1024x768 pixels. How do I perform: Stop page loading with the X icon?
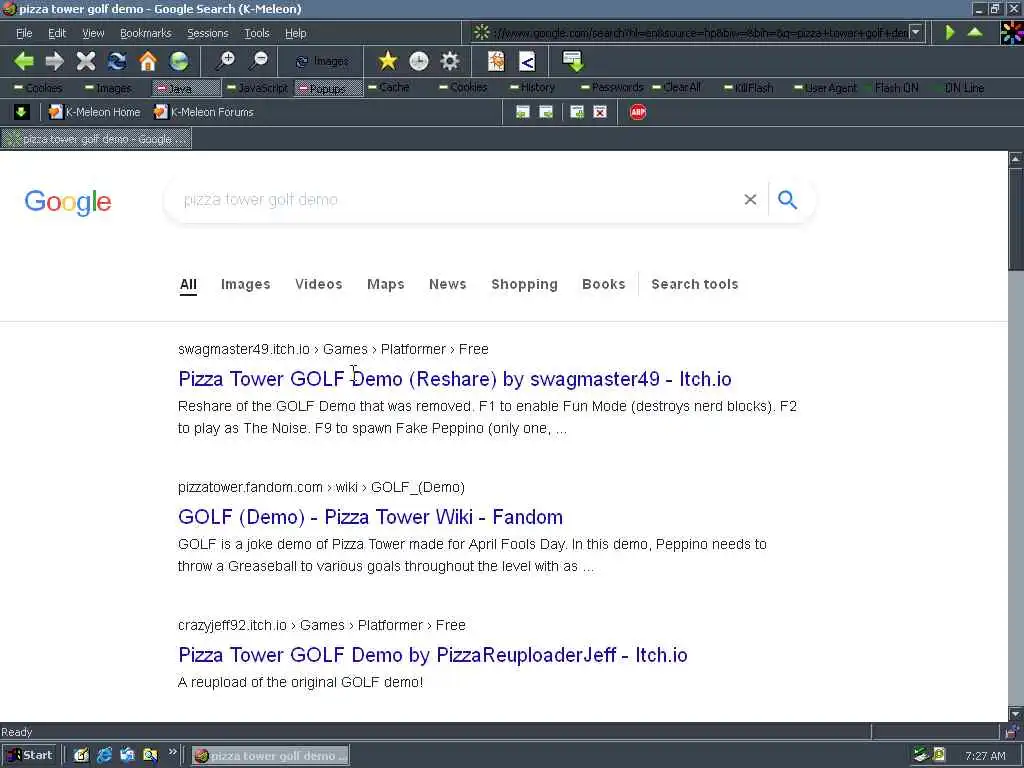pos(86,61)
